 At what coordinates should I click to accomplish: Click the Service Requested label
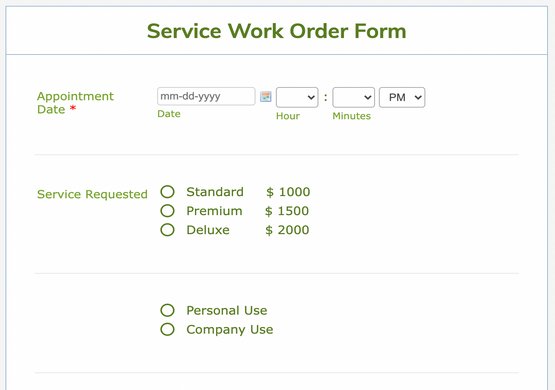pos(92,194)
